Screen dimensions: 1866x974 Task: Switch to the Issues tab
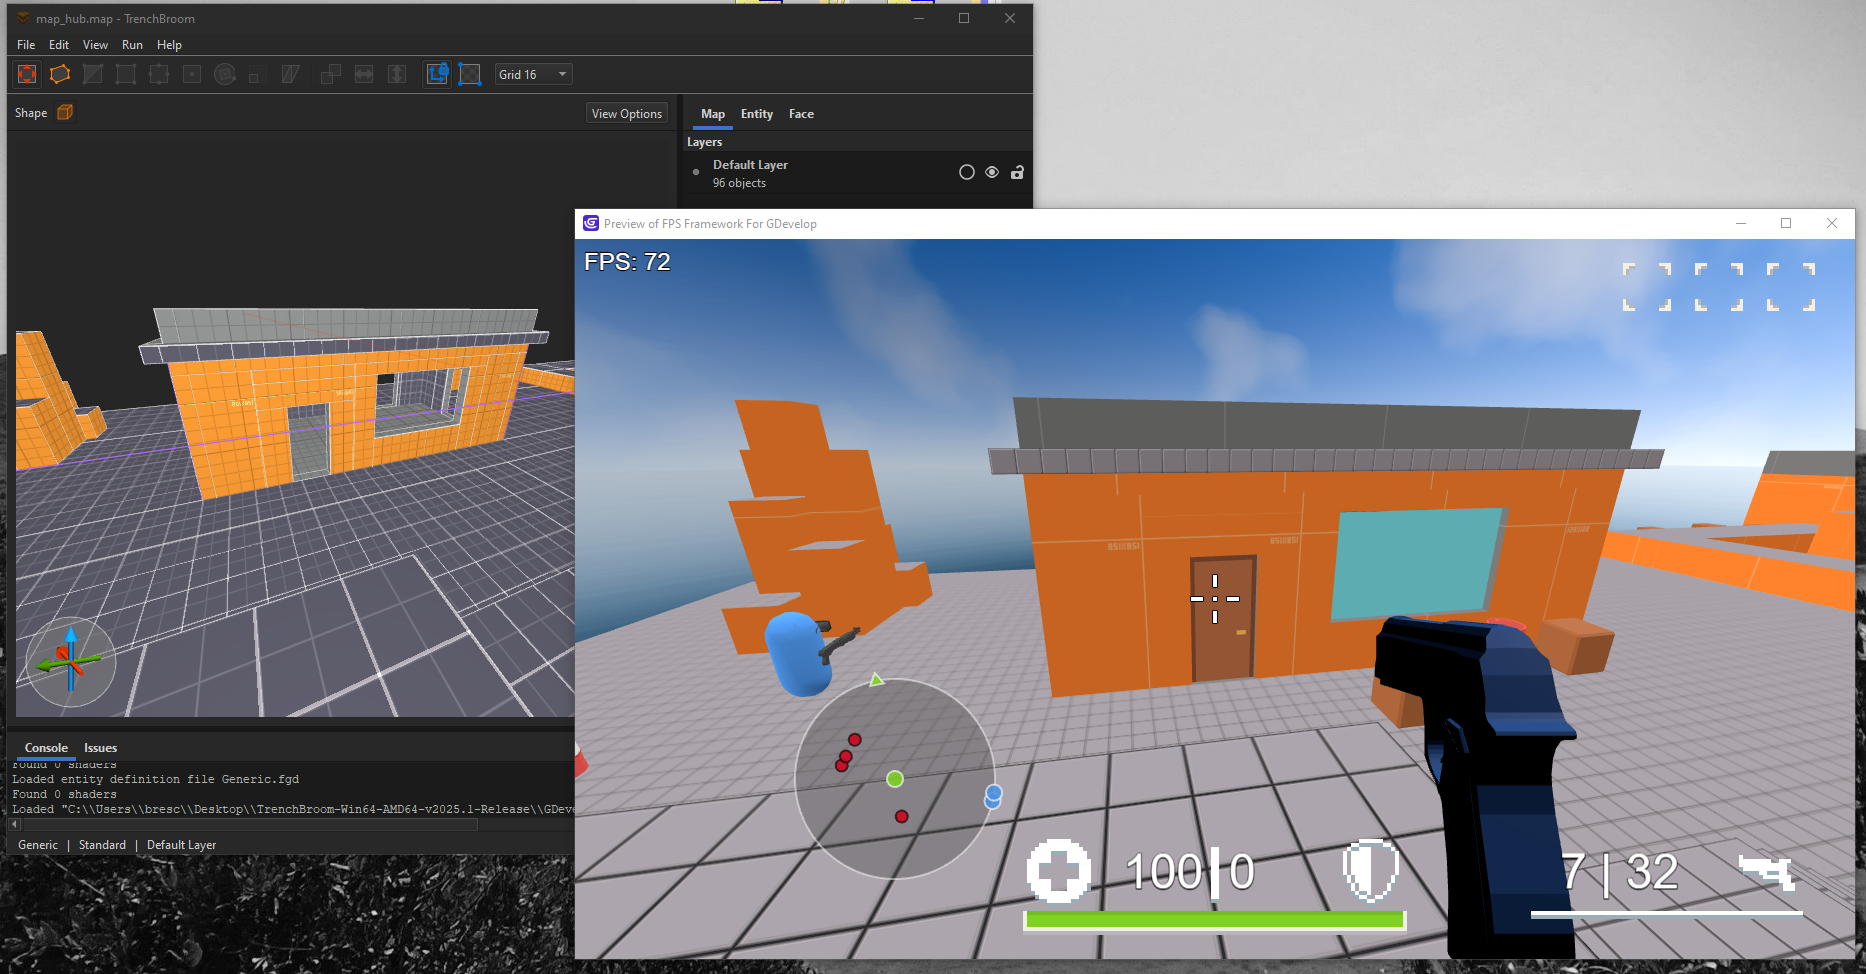100,748
